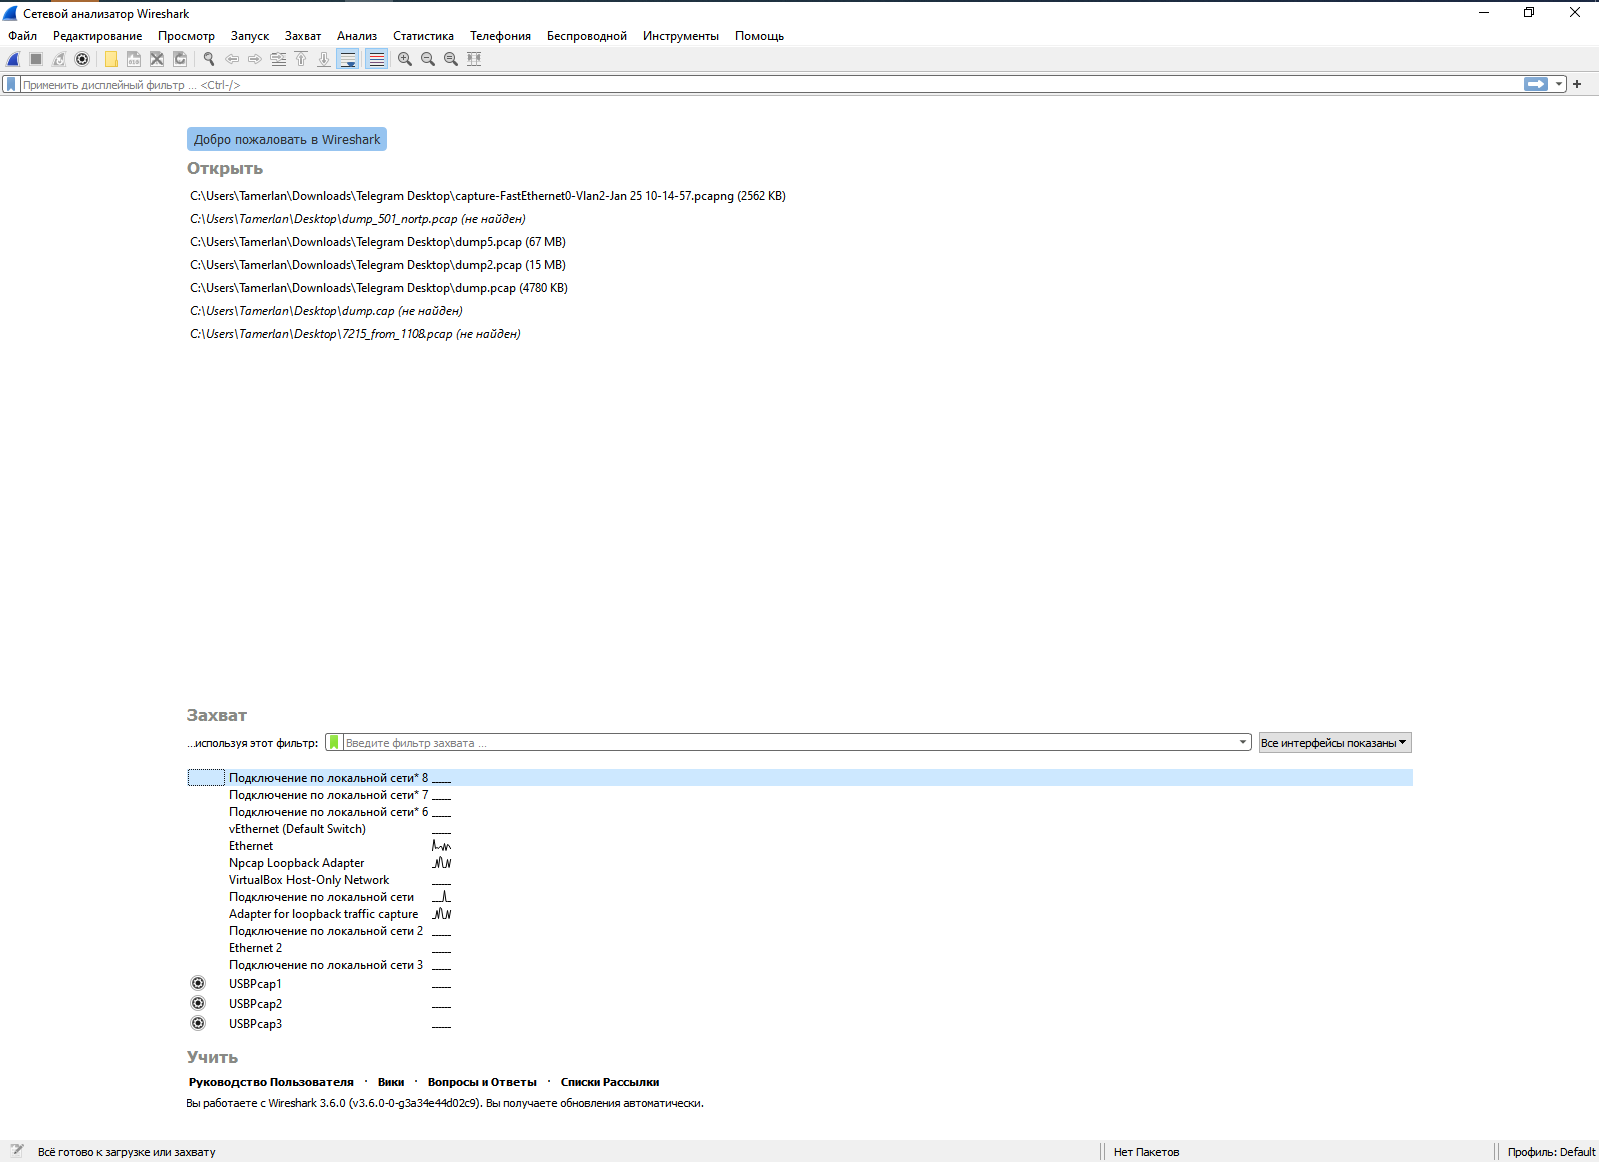Open recent file dump5.pcap
The height and width of the screenshot is (1162, 1599).
pos(378,242)
